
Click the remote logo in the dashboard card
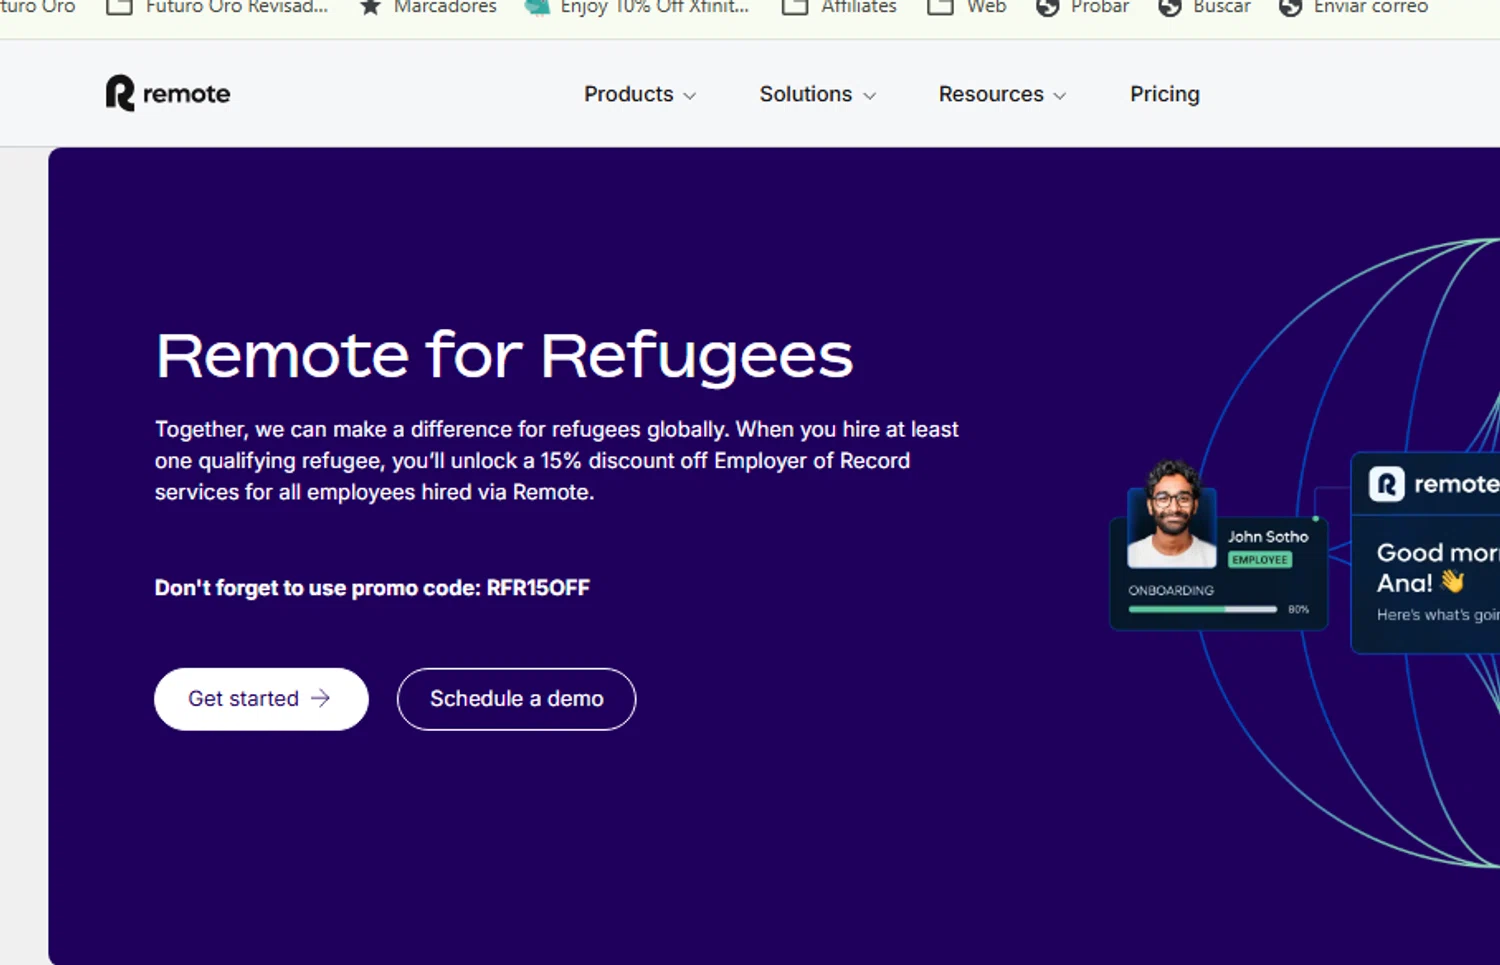click(x=1434, y=484)
